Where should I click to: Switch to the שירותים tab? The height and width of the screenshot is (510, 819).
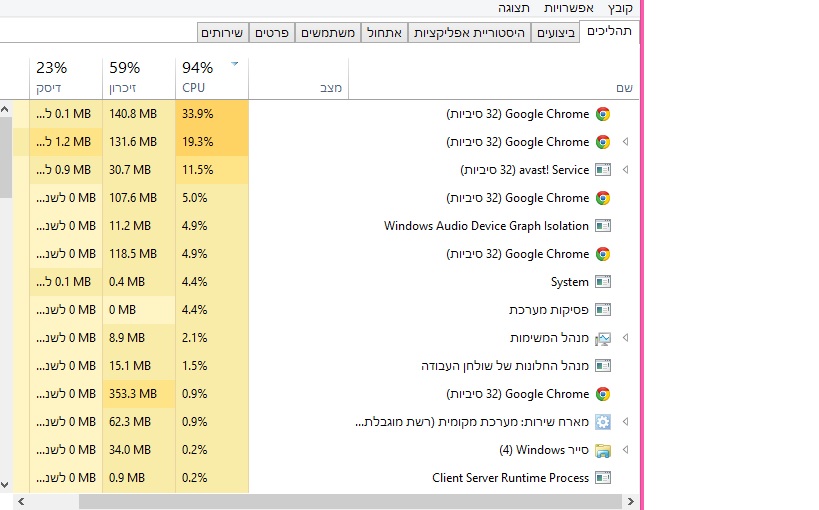pos(221,33)
